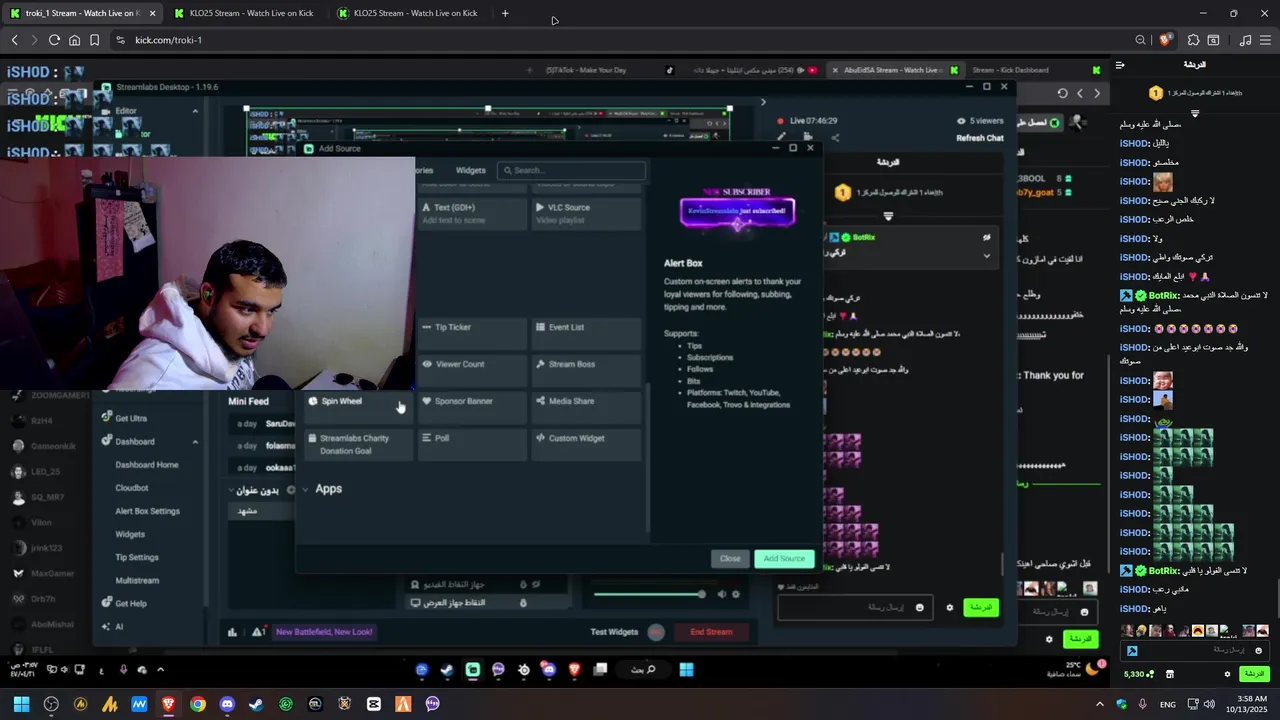Open Kick channel points shop icon
Viewport: 1280px width, 720px height.
tap(1169, 674)
